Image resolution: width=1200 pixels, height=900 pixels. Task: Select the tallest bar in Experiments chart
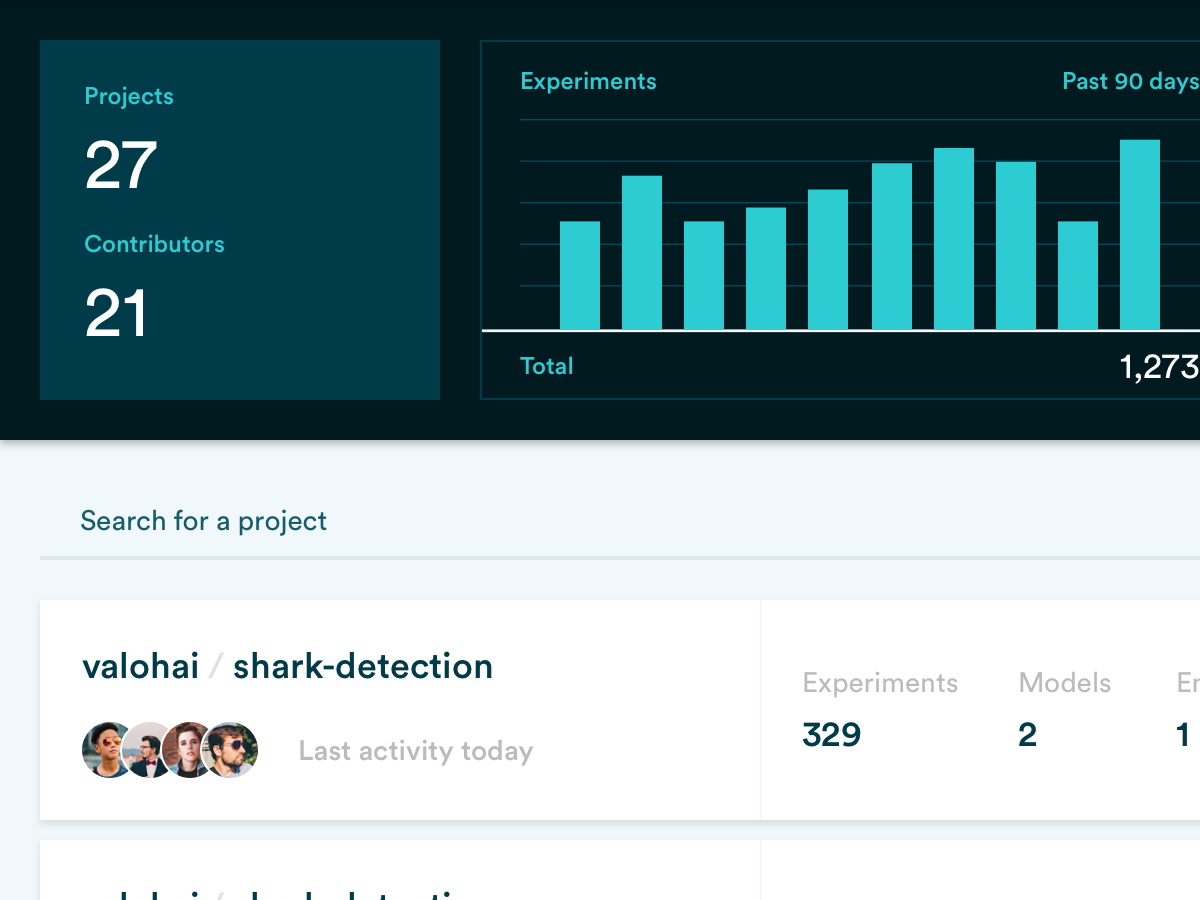tap(1140, 235)
